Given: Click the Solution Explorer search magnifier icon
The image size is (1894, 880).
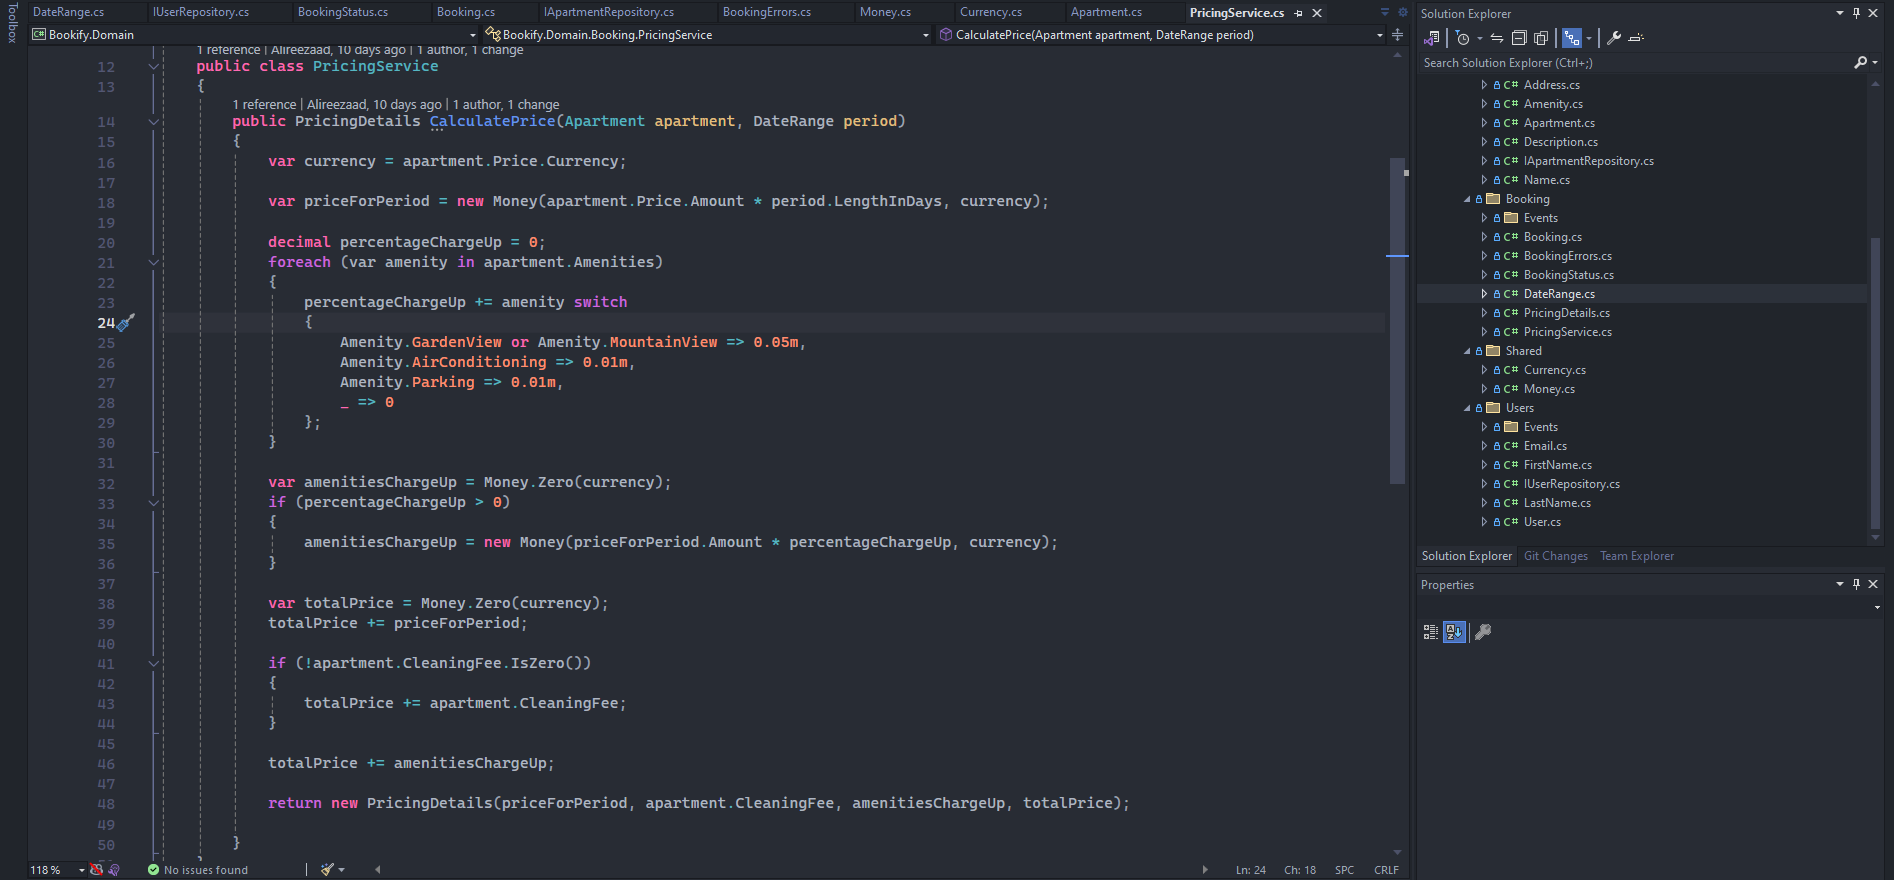Looking at the screenshot, I should pos(1860,62).
